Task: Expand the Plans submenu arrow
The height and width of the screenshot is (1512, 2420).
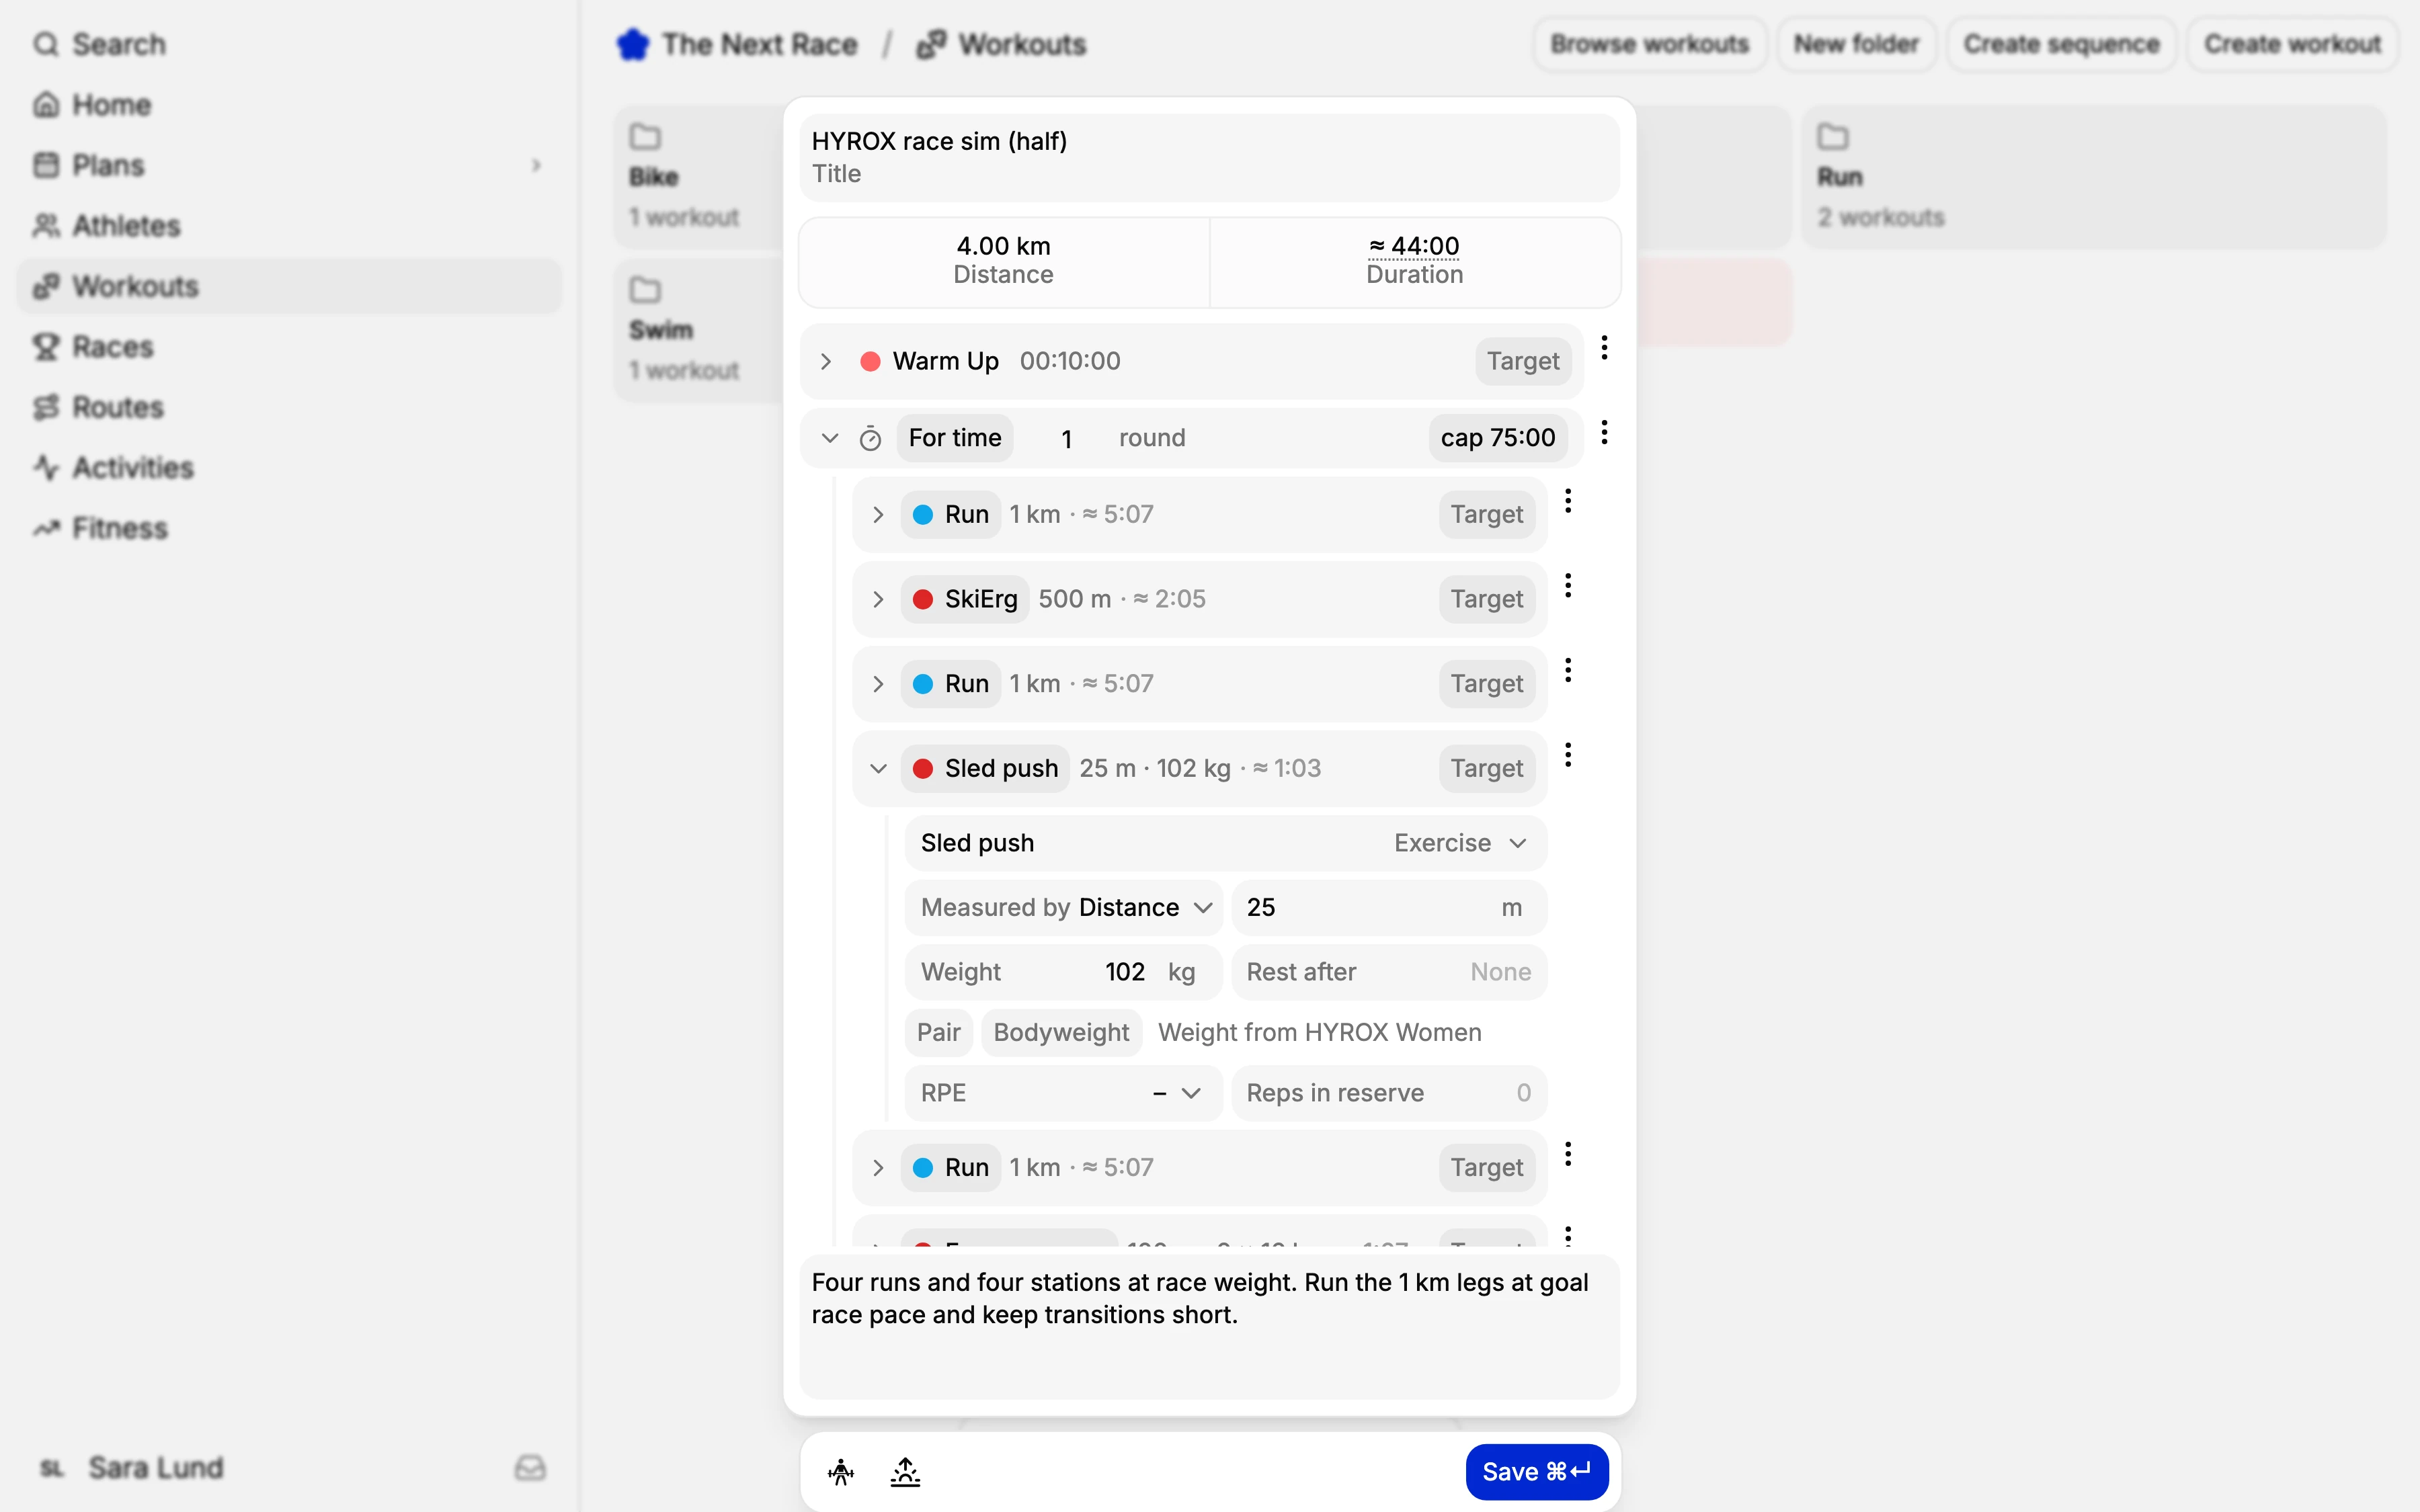Action: pos(536,165)
